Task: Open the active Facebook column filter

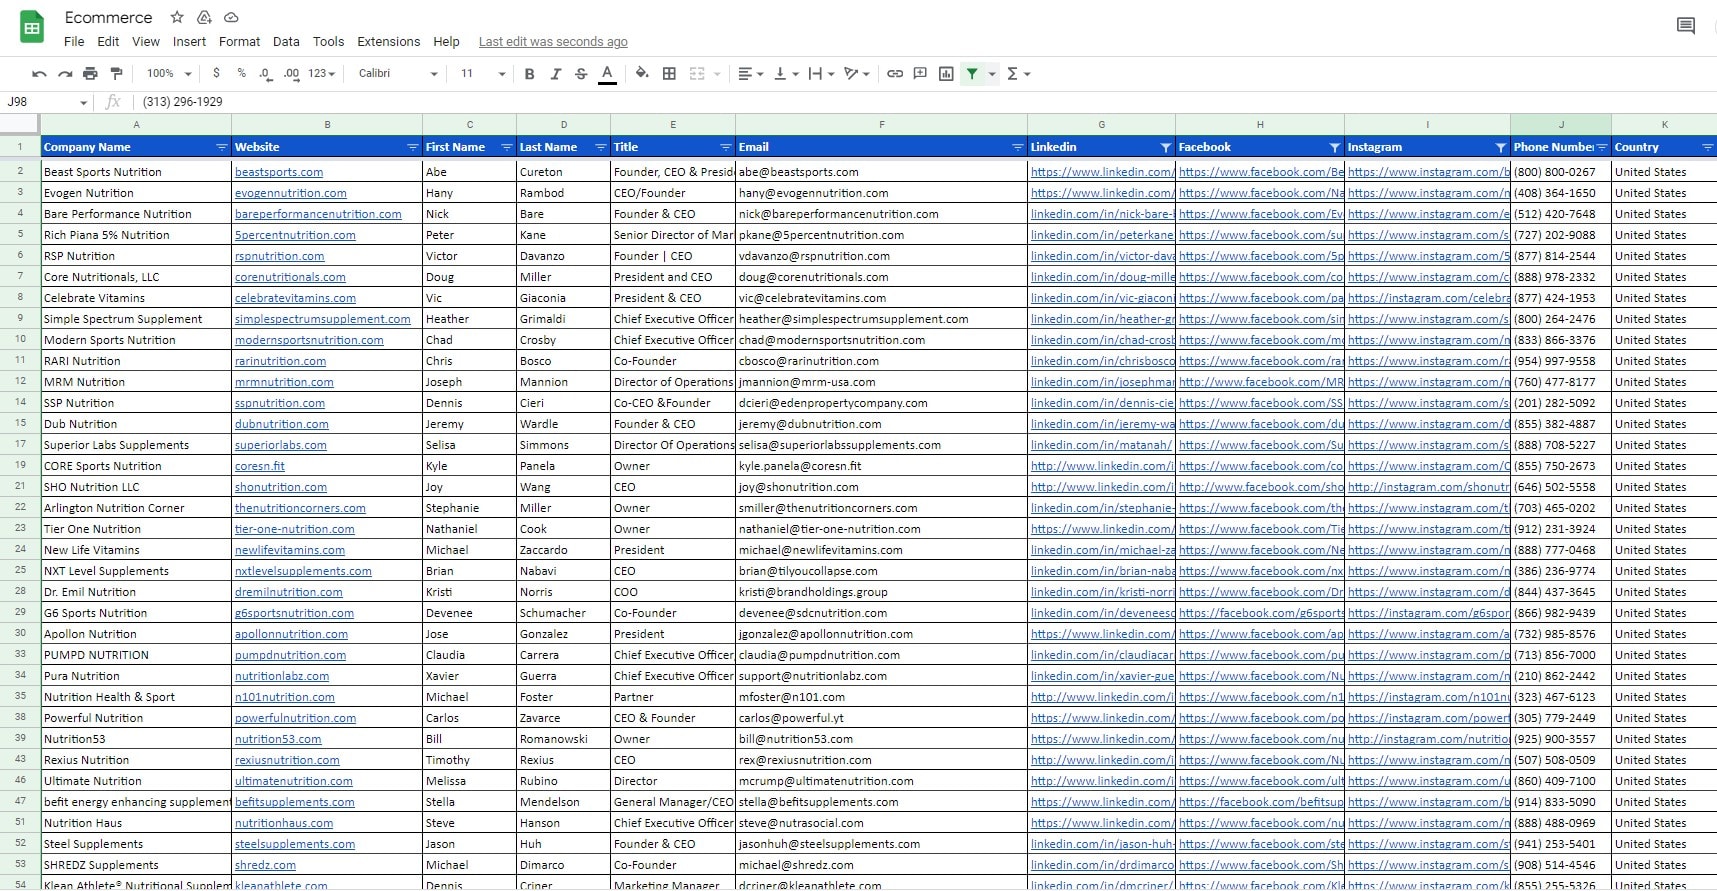Action: tap(1334, 147)
